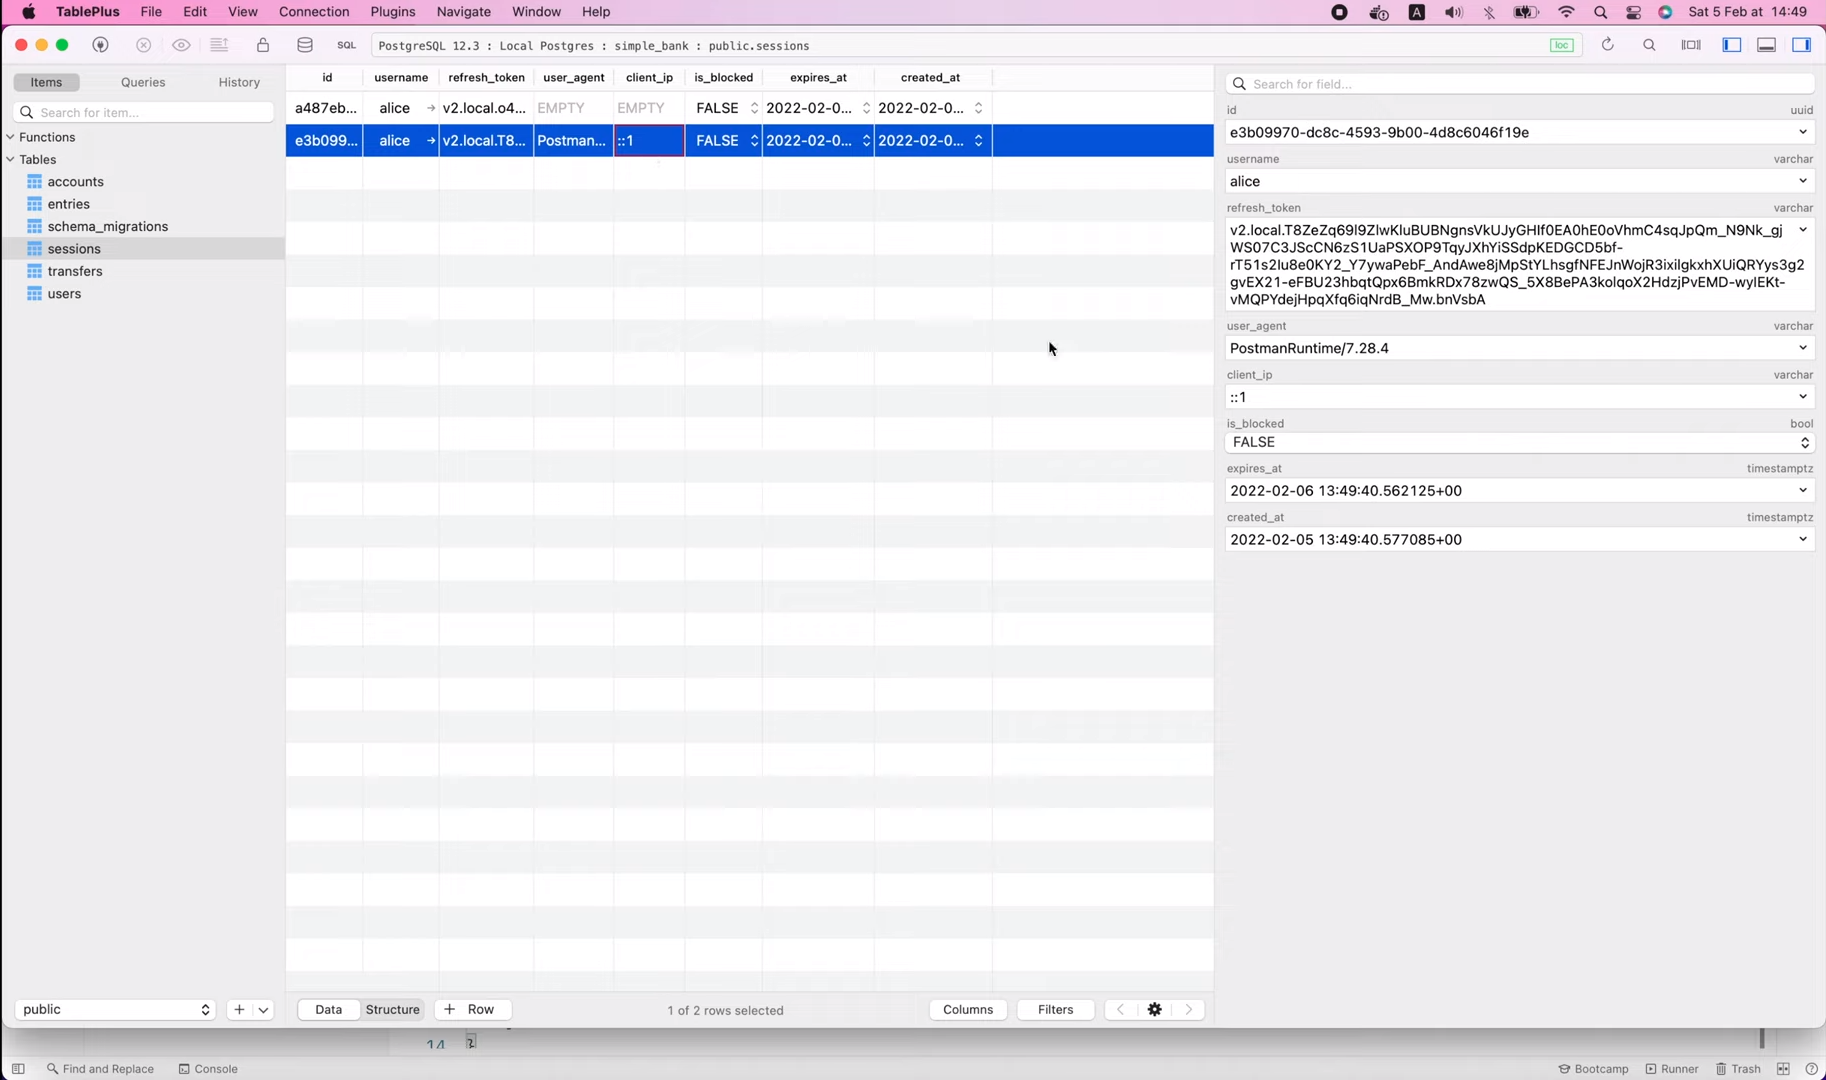This screenshot has height=1080, width=1826.
Task: Open the Console button
Action: pos(208,1069)
